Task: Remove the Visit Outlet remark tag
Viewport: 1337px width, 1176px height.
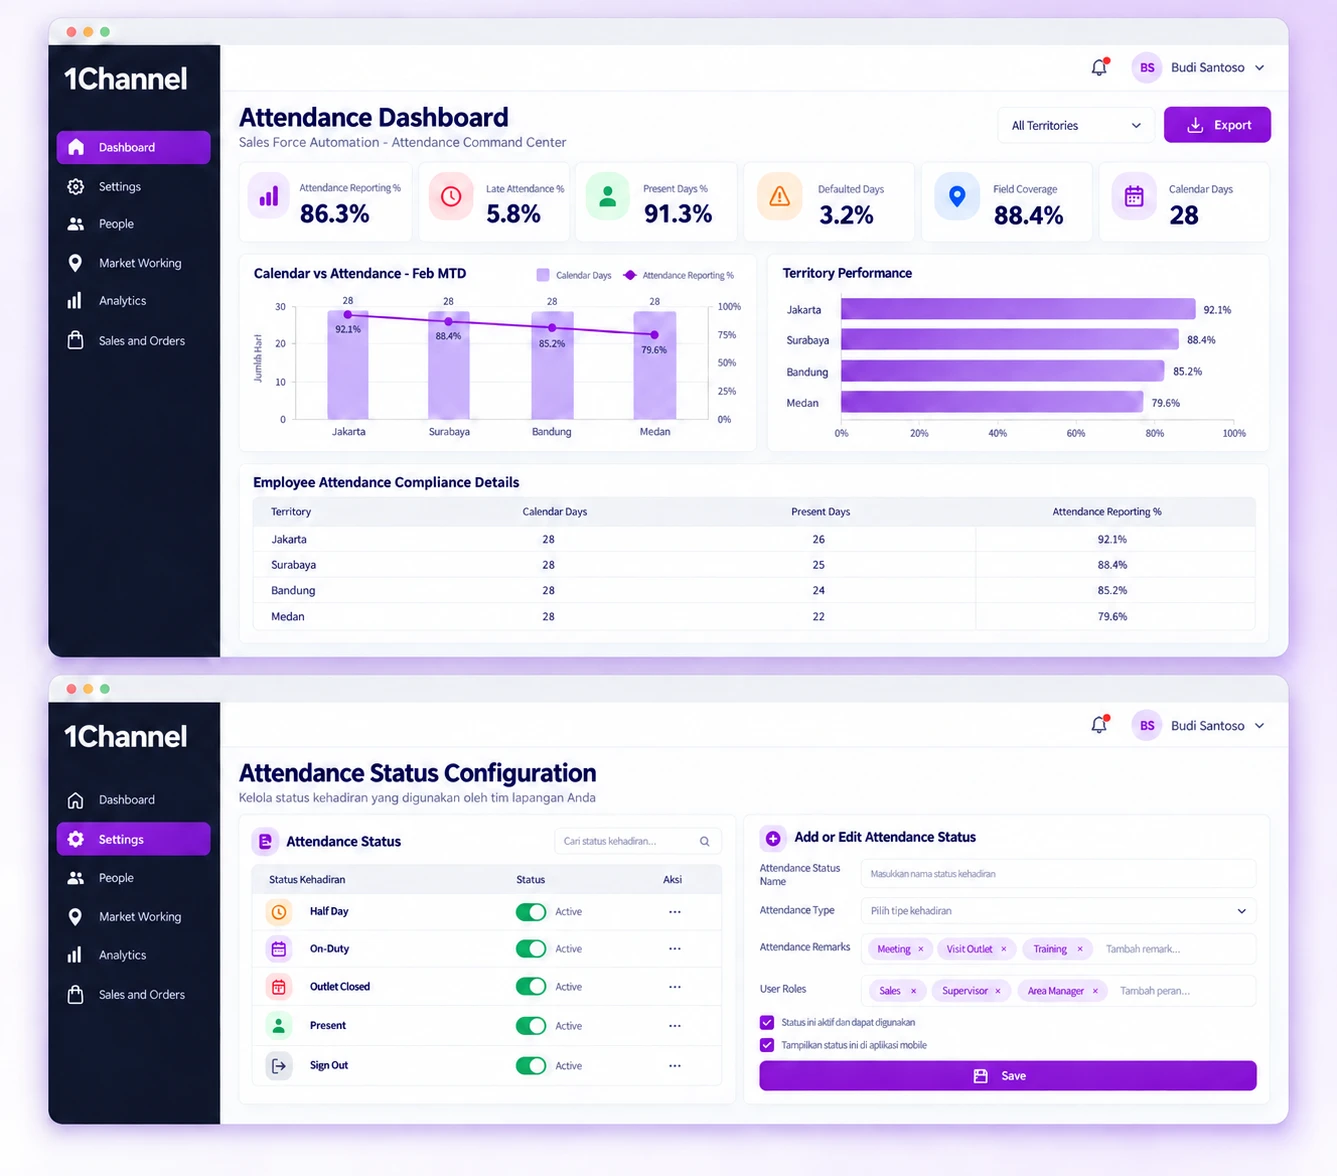Action: [x=1004, y=949]
